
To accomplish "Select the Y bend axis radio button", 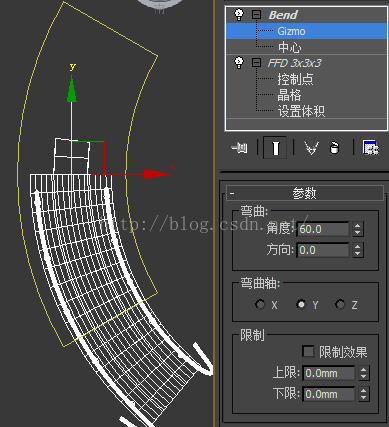I will 301,304.
